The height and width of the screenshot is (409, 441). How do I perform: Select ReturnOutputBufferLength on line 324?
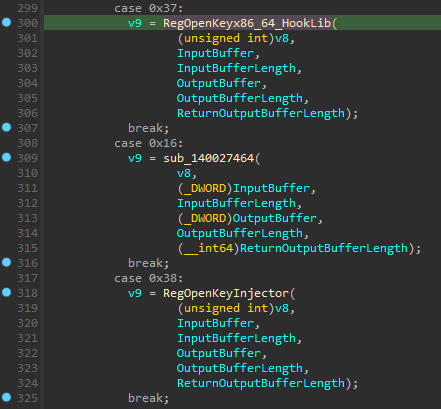pyautogui.click(x=261, y=383)
